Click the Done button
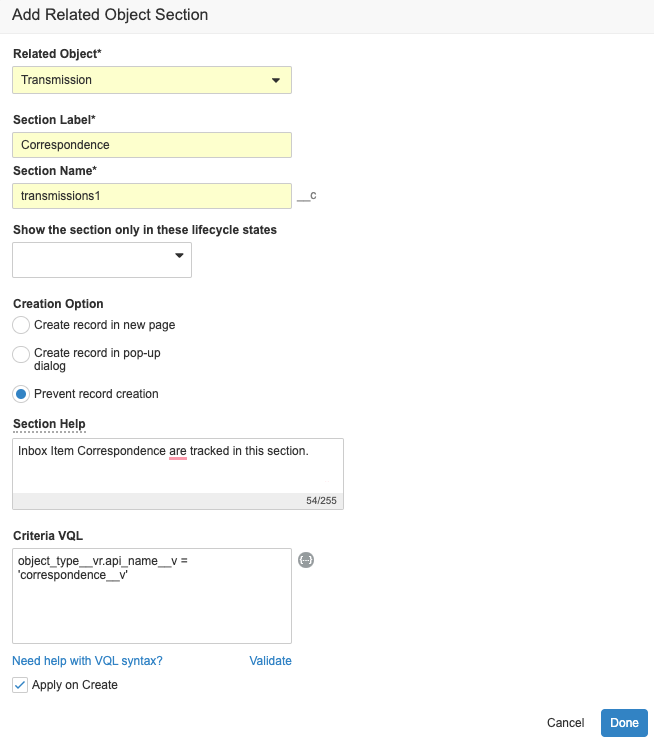654x740 pixels. coord(624,723)
